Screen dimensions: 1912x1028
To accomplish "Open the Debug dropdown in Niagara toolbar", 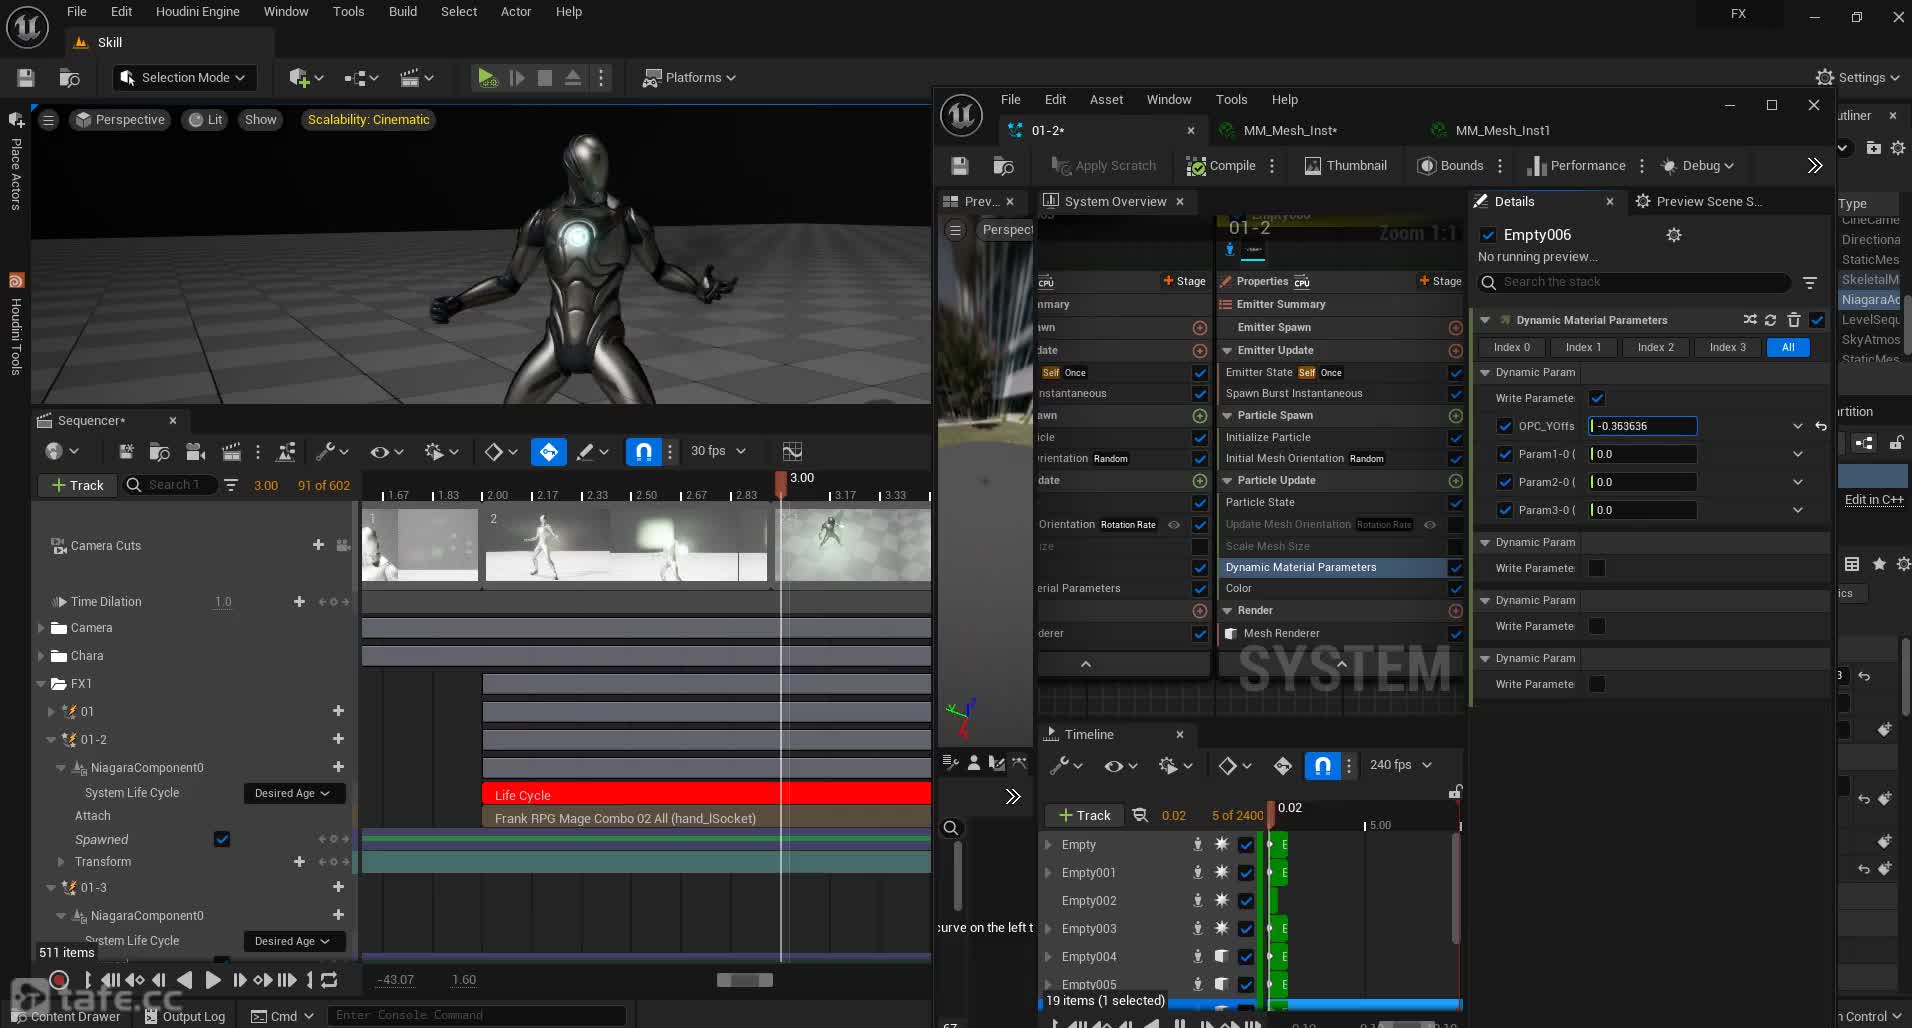I will 1698,166.
